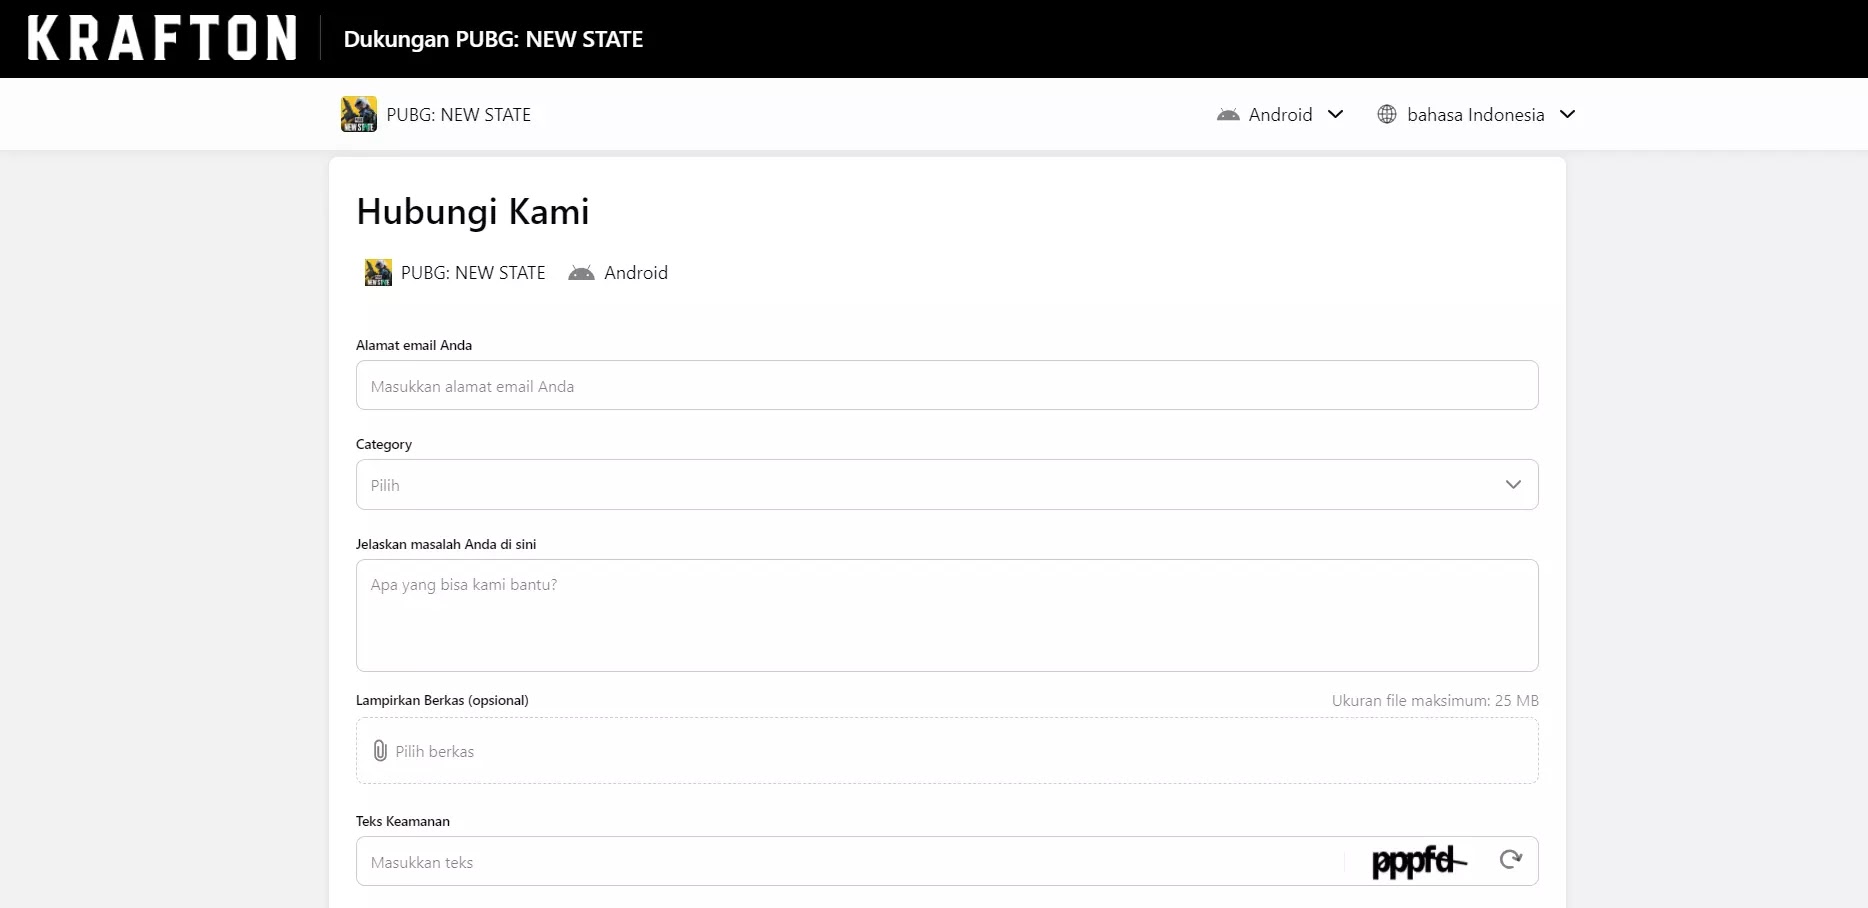The height and width of the screenshot is (908, 1868).
Task: Click the Android robot icon in navbar
Action: 1228,115
